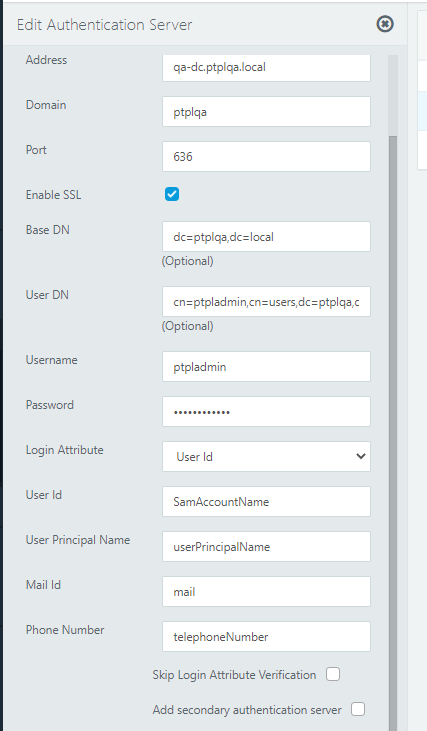Click the Edit Authentication Server title
Image resolution: width=427 pixels, height=731 pixels.
104,25
